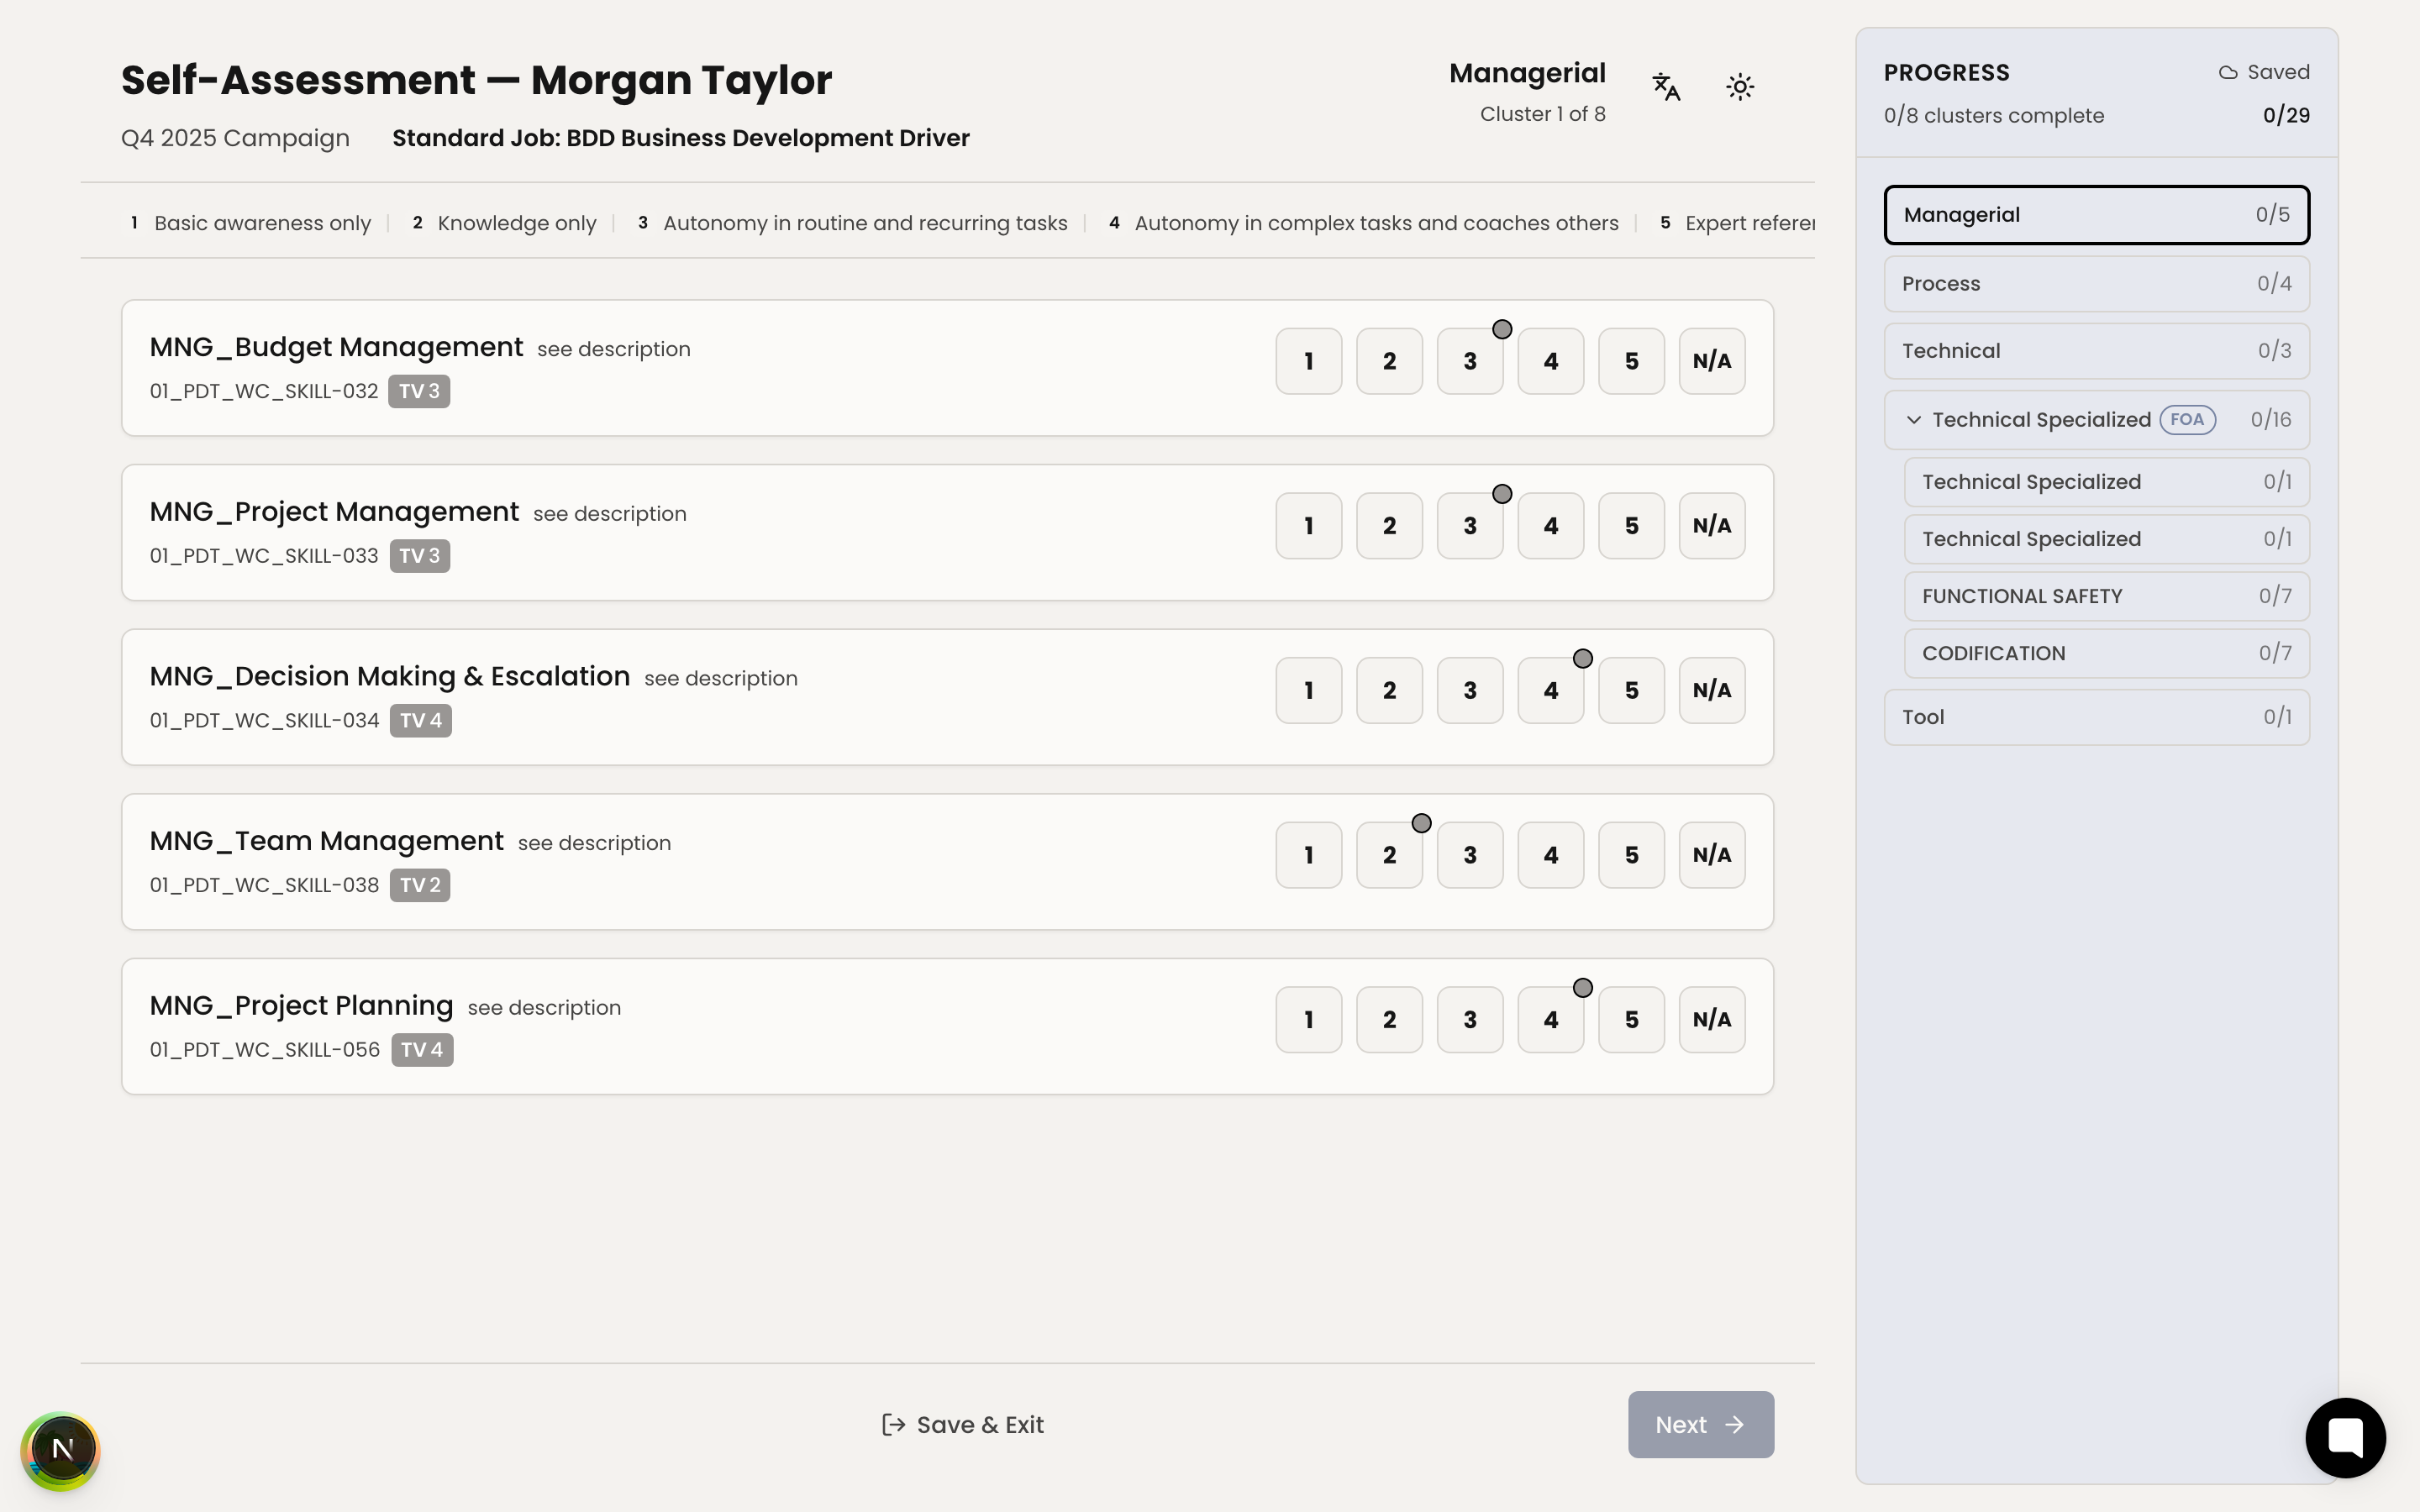2420x1512 pixels.
Task: Rate Decision Making & Escalation as 4
Action: [x=1551, y=690]
